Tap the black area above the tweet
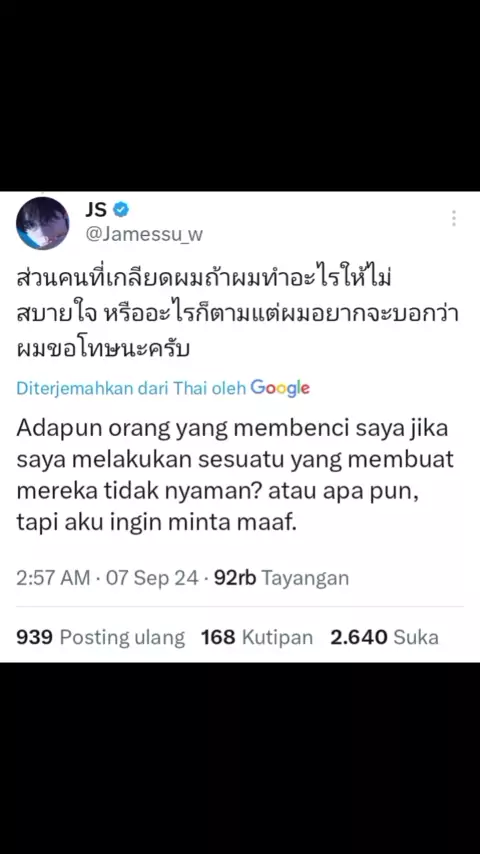The width and height of the screenshot is (480, 854). (x=240, y=95)
